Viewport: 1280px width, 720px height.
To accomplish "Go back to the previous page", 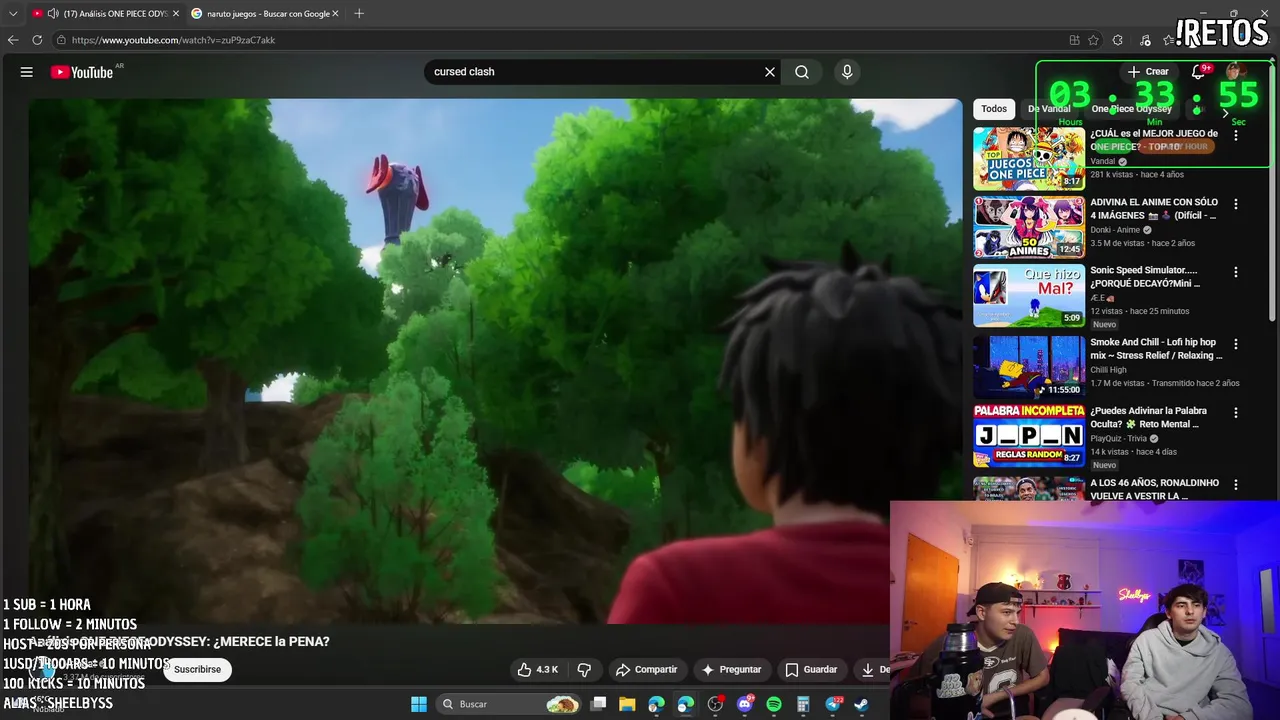I will (x=13, y=40).
